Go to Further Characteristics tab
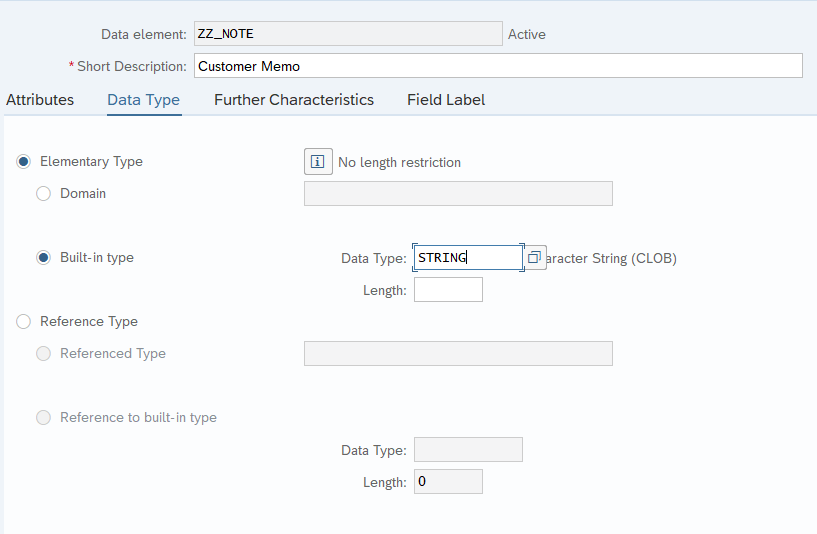The width and height of the screenshot is (817, 534). (294, 100)
